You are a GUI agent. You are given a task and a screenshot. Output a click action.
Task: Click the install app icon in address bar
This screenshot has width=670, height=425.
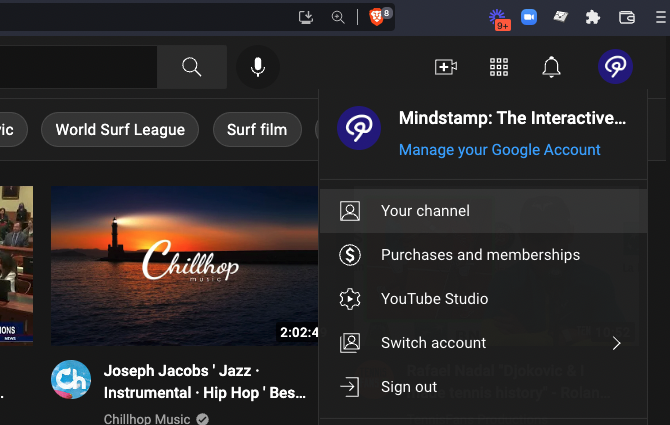pos(306,17)
